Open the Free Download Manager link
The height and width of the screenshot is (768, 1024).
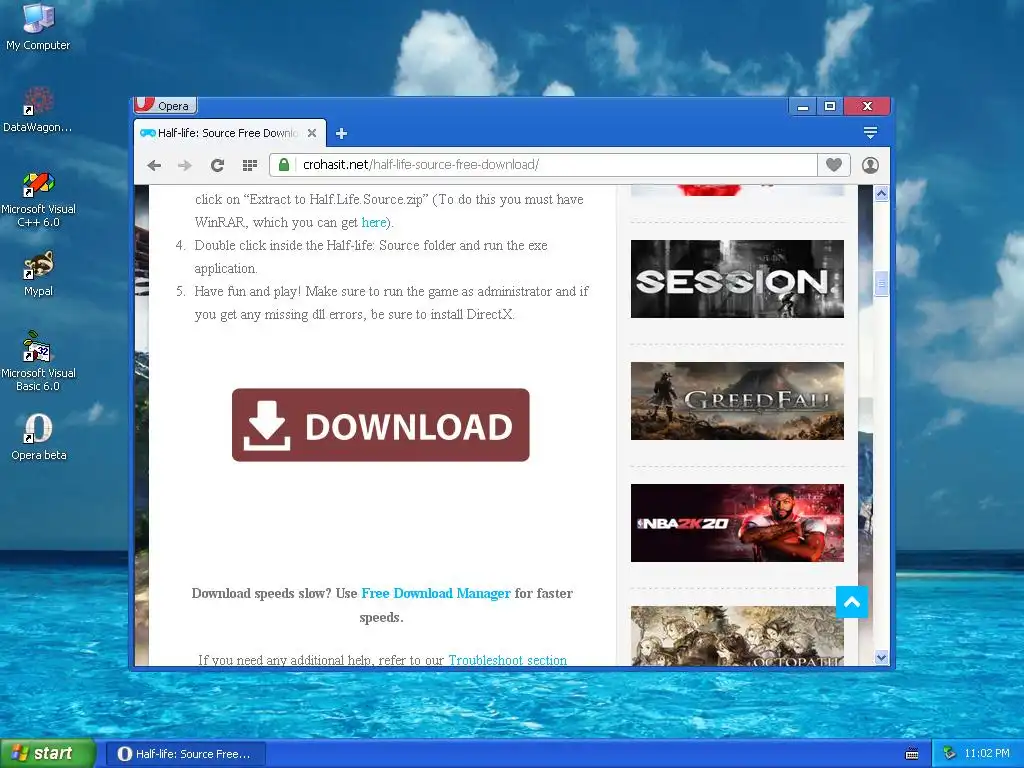436,593
